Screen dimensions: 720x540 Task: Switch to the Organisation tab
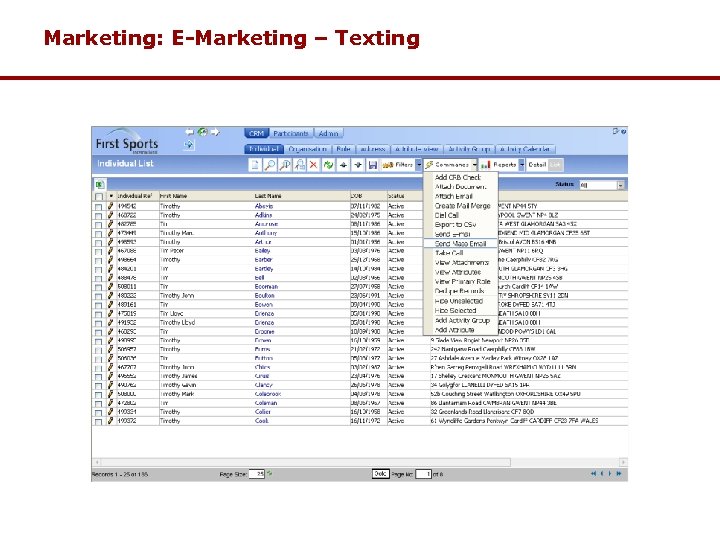tap(307, 149)
